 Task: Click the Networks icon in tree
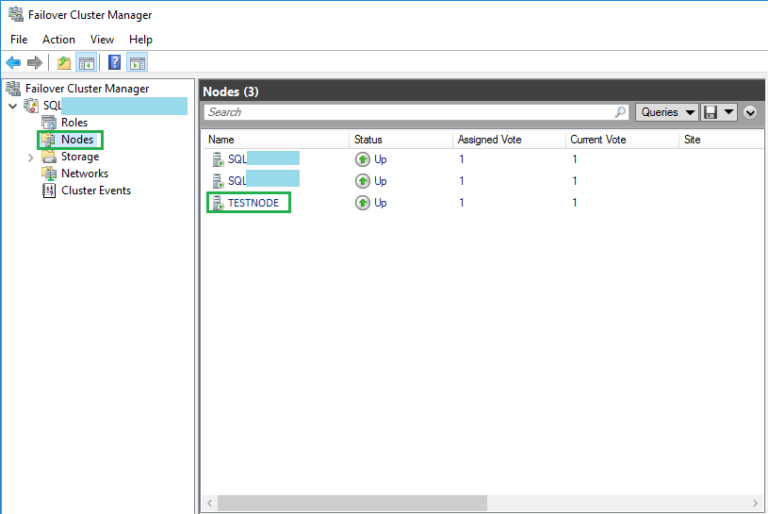pyautogui.click(x=49, y=173)
